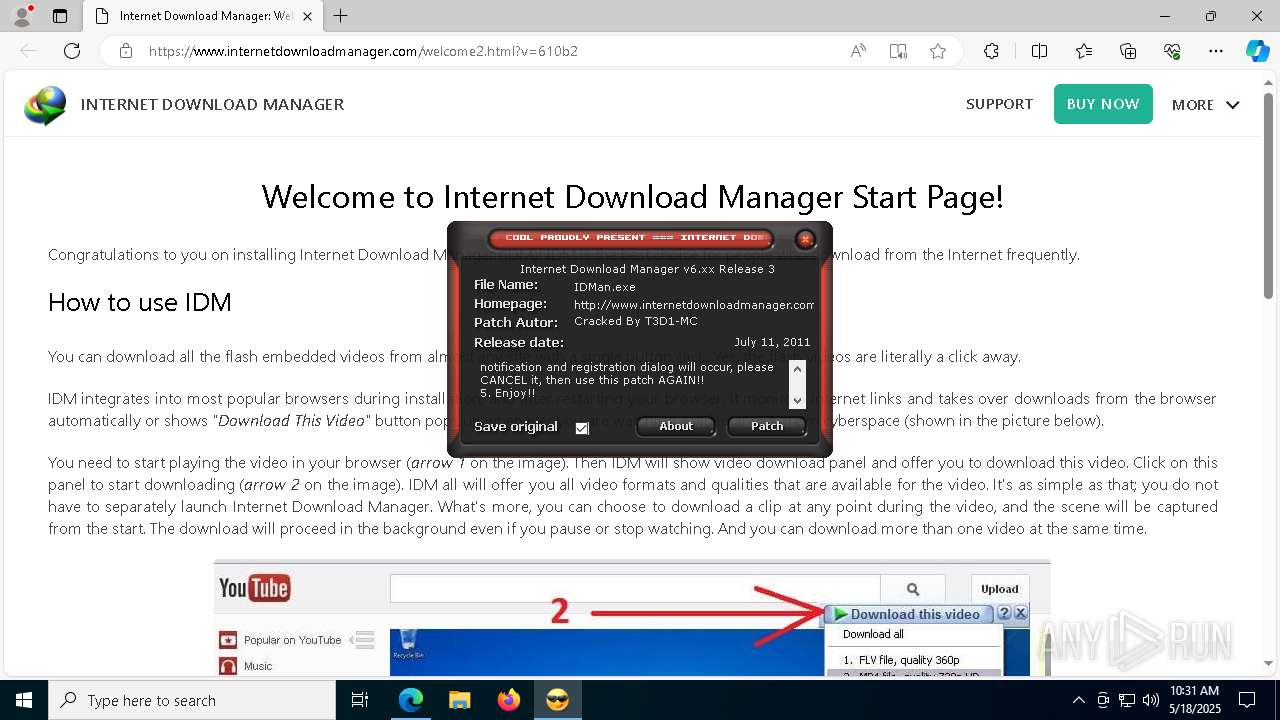Open Split screen view icon
Viewport: 1280px width, 720px height.
pyautogui.click(x=1039, y=51)
